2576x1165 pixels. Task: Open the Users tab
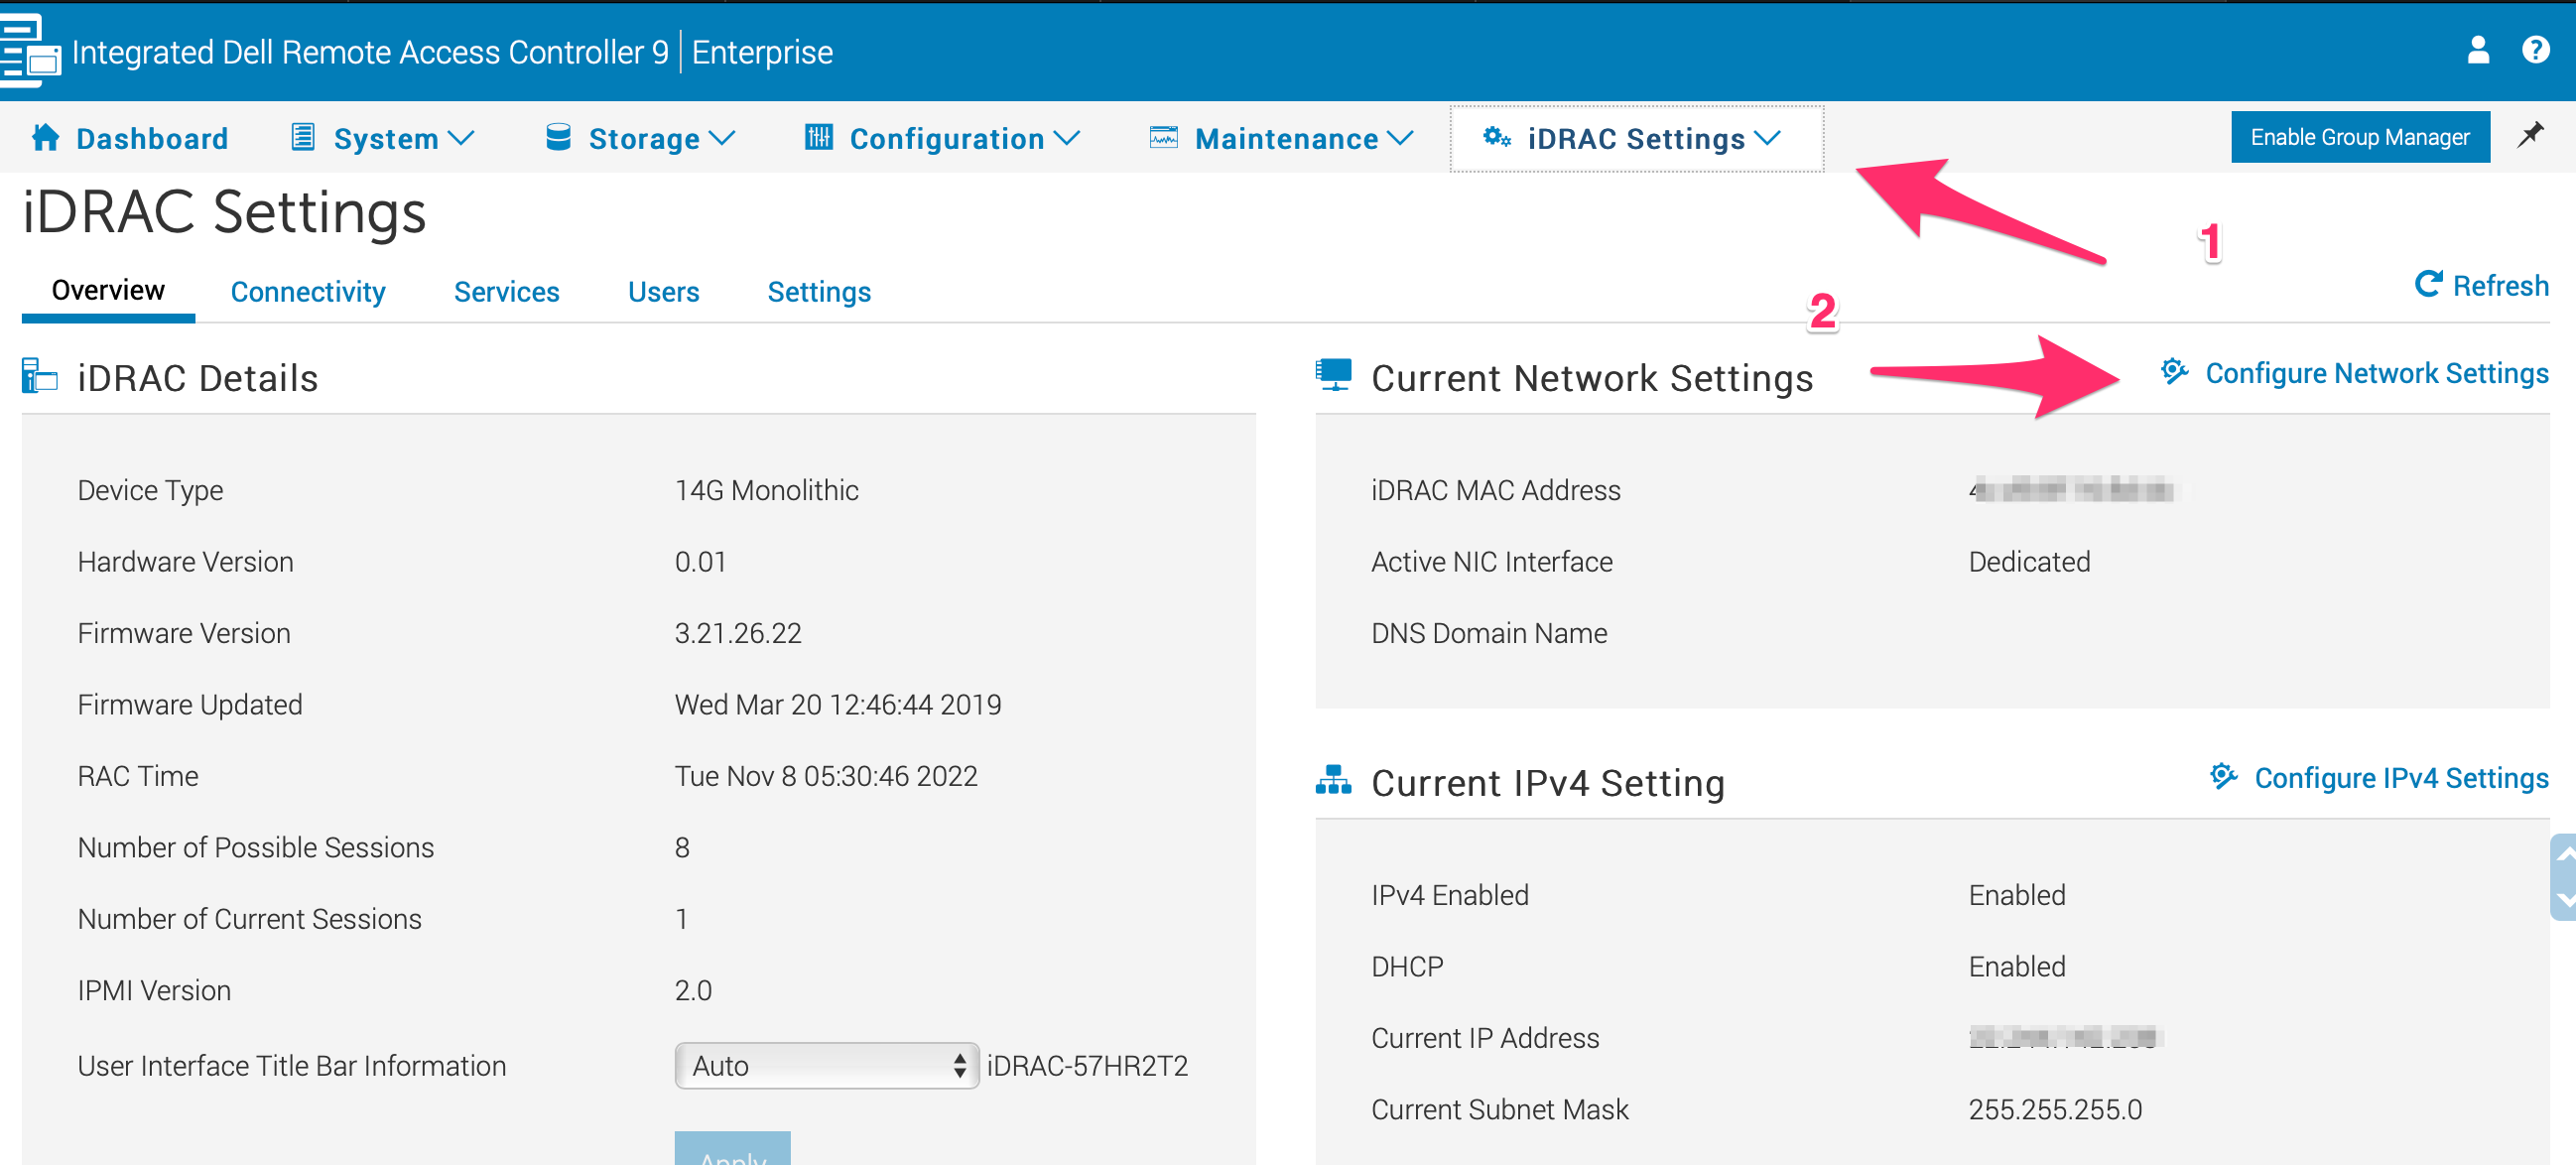[663, 292]
